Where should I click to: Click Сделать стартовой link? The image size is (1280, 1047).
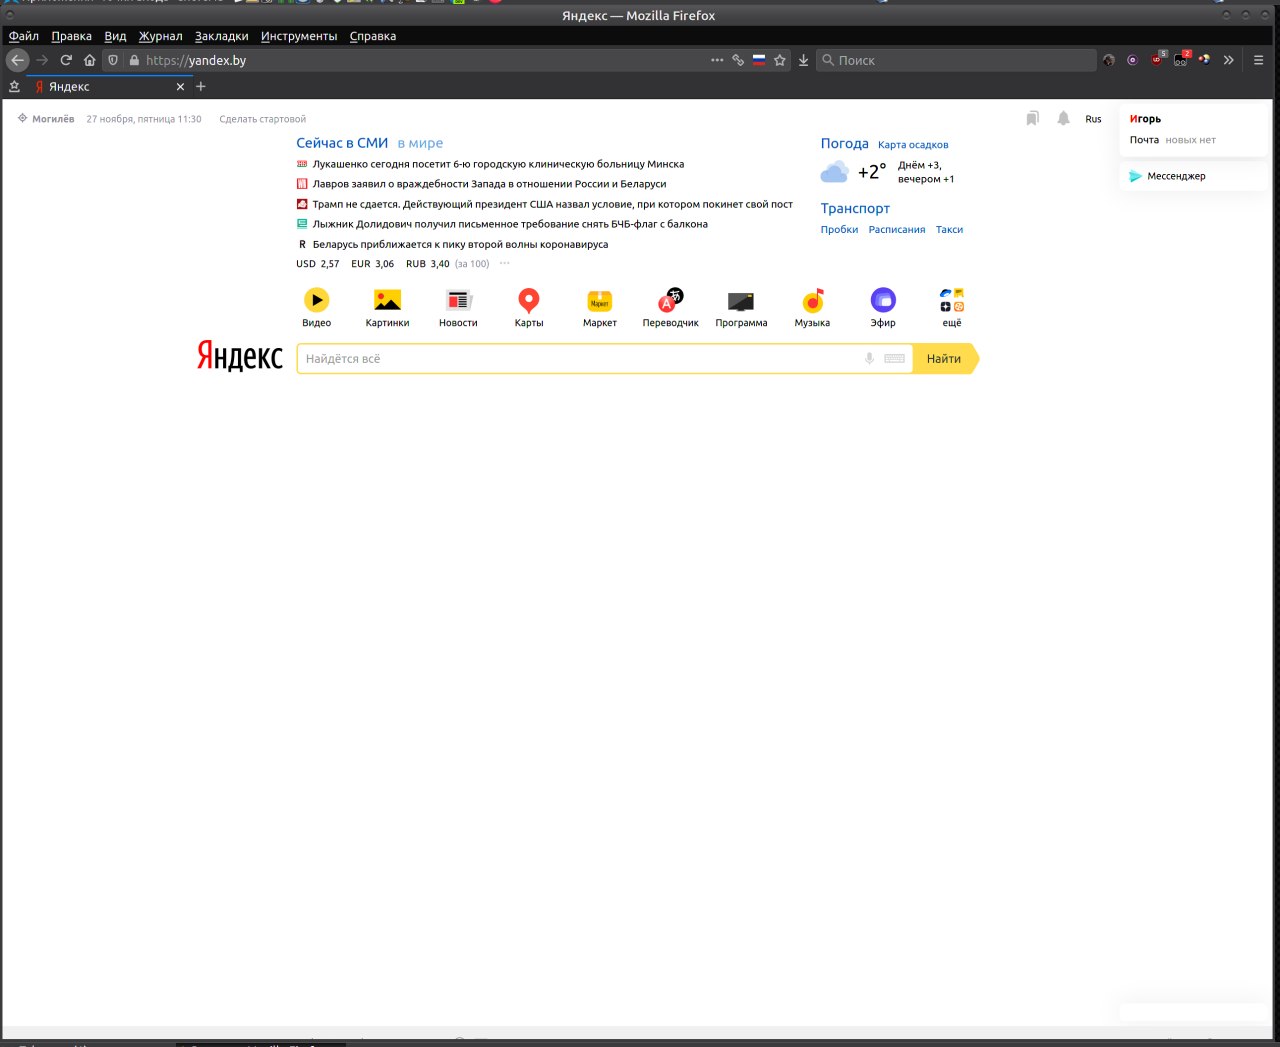click(262, 119)
